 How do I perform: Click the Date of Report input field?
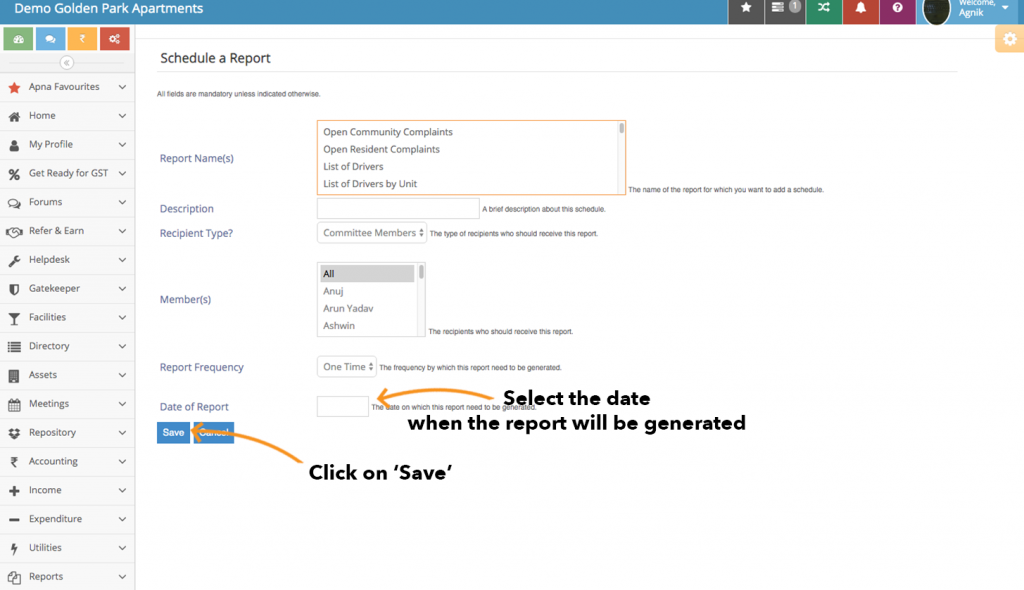pos(343,406)
